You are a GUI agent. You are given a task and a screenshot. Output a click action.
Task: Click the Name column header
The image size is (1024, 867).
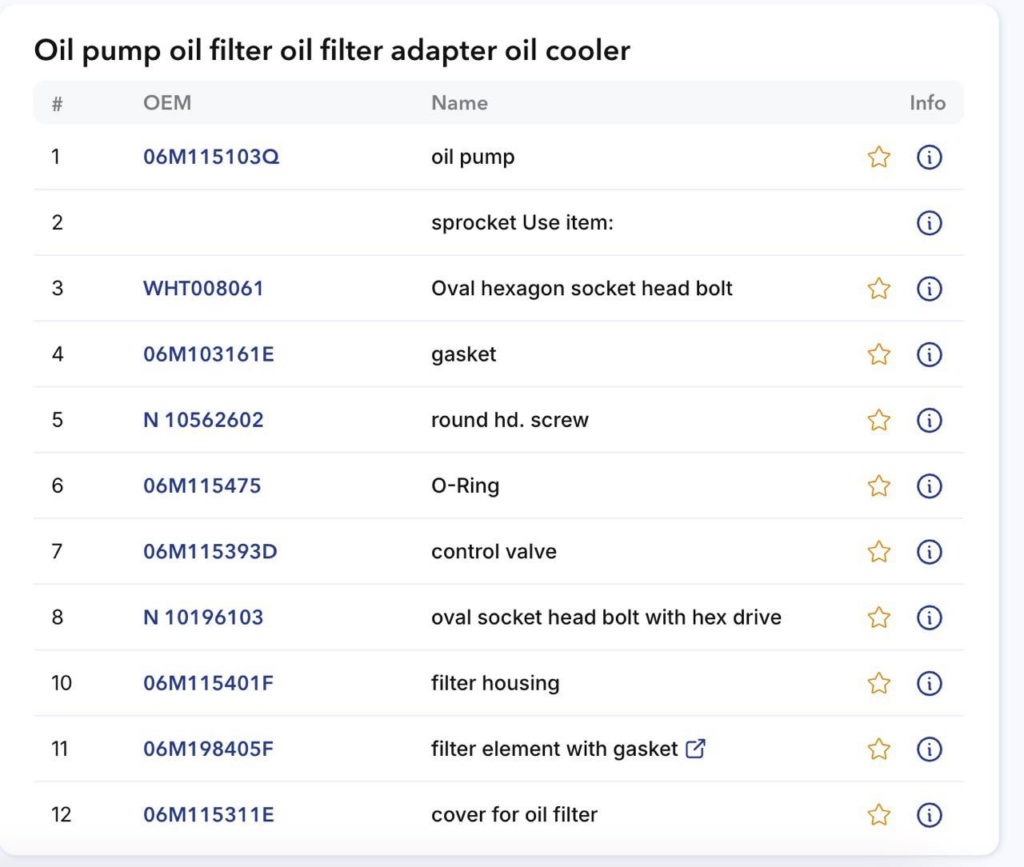point(459,103)
